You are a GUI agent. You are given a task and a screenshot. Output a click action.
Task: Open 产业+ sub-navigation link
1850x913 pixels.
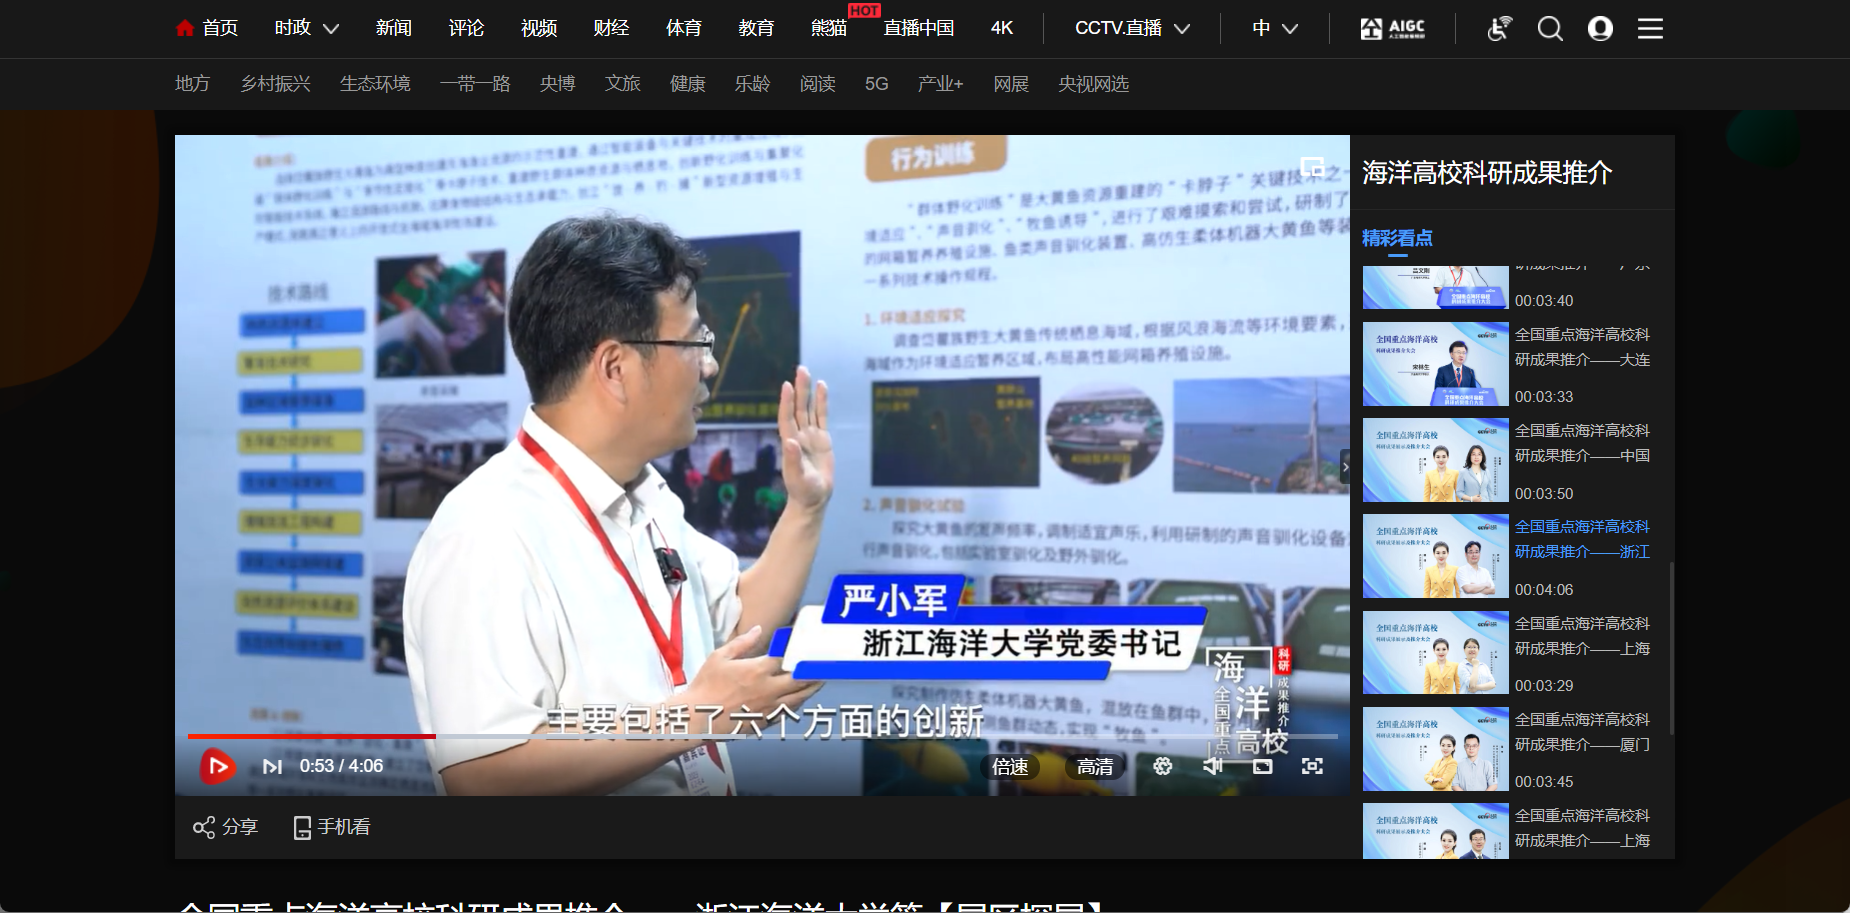tap(941, 84)
